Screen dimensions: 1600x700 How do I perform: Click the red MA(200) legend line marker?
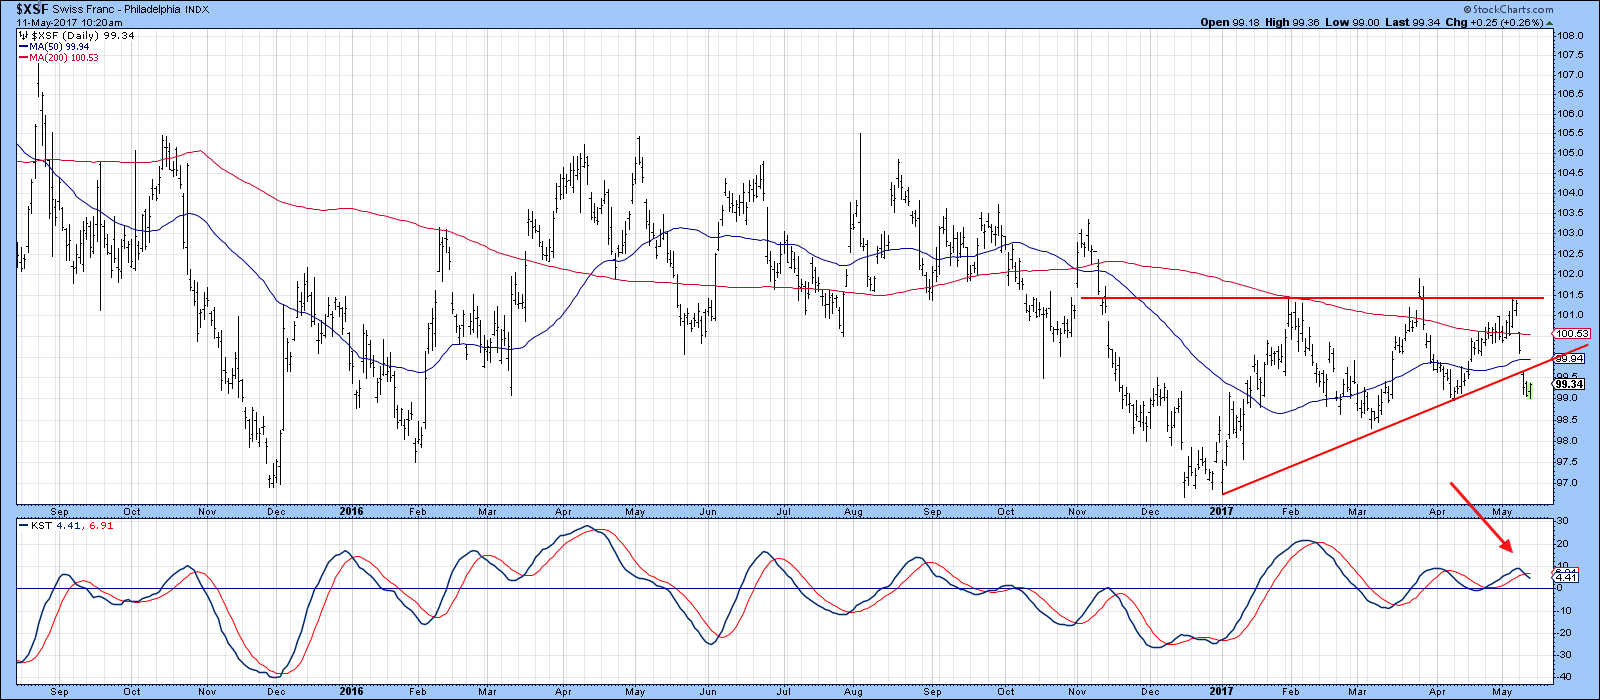click(x=24, y=58)
